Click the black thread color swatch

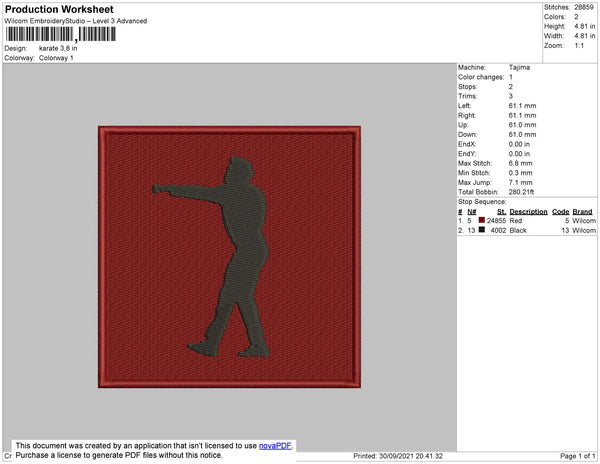pos(482,230)
